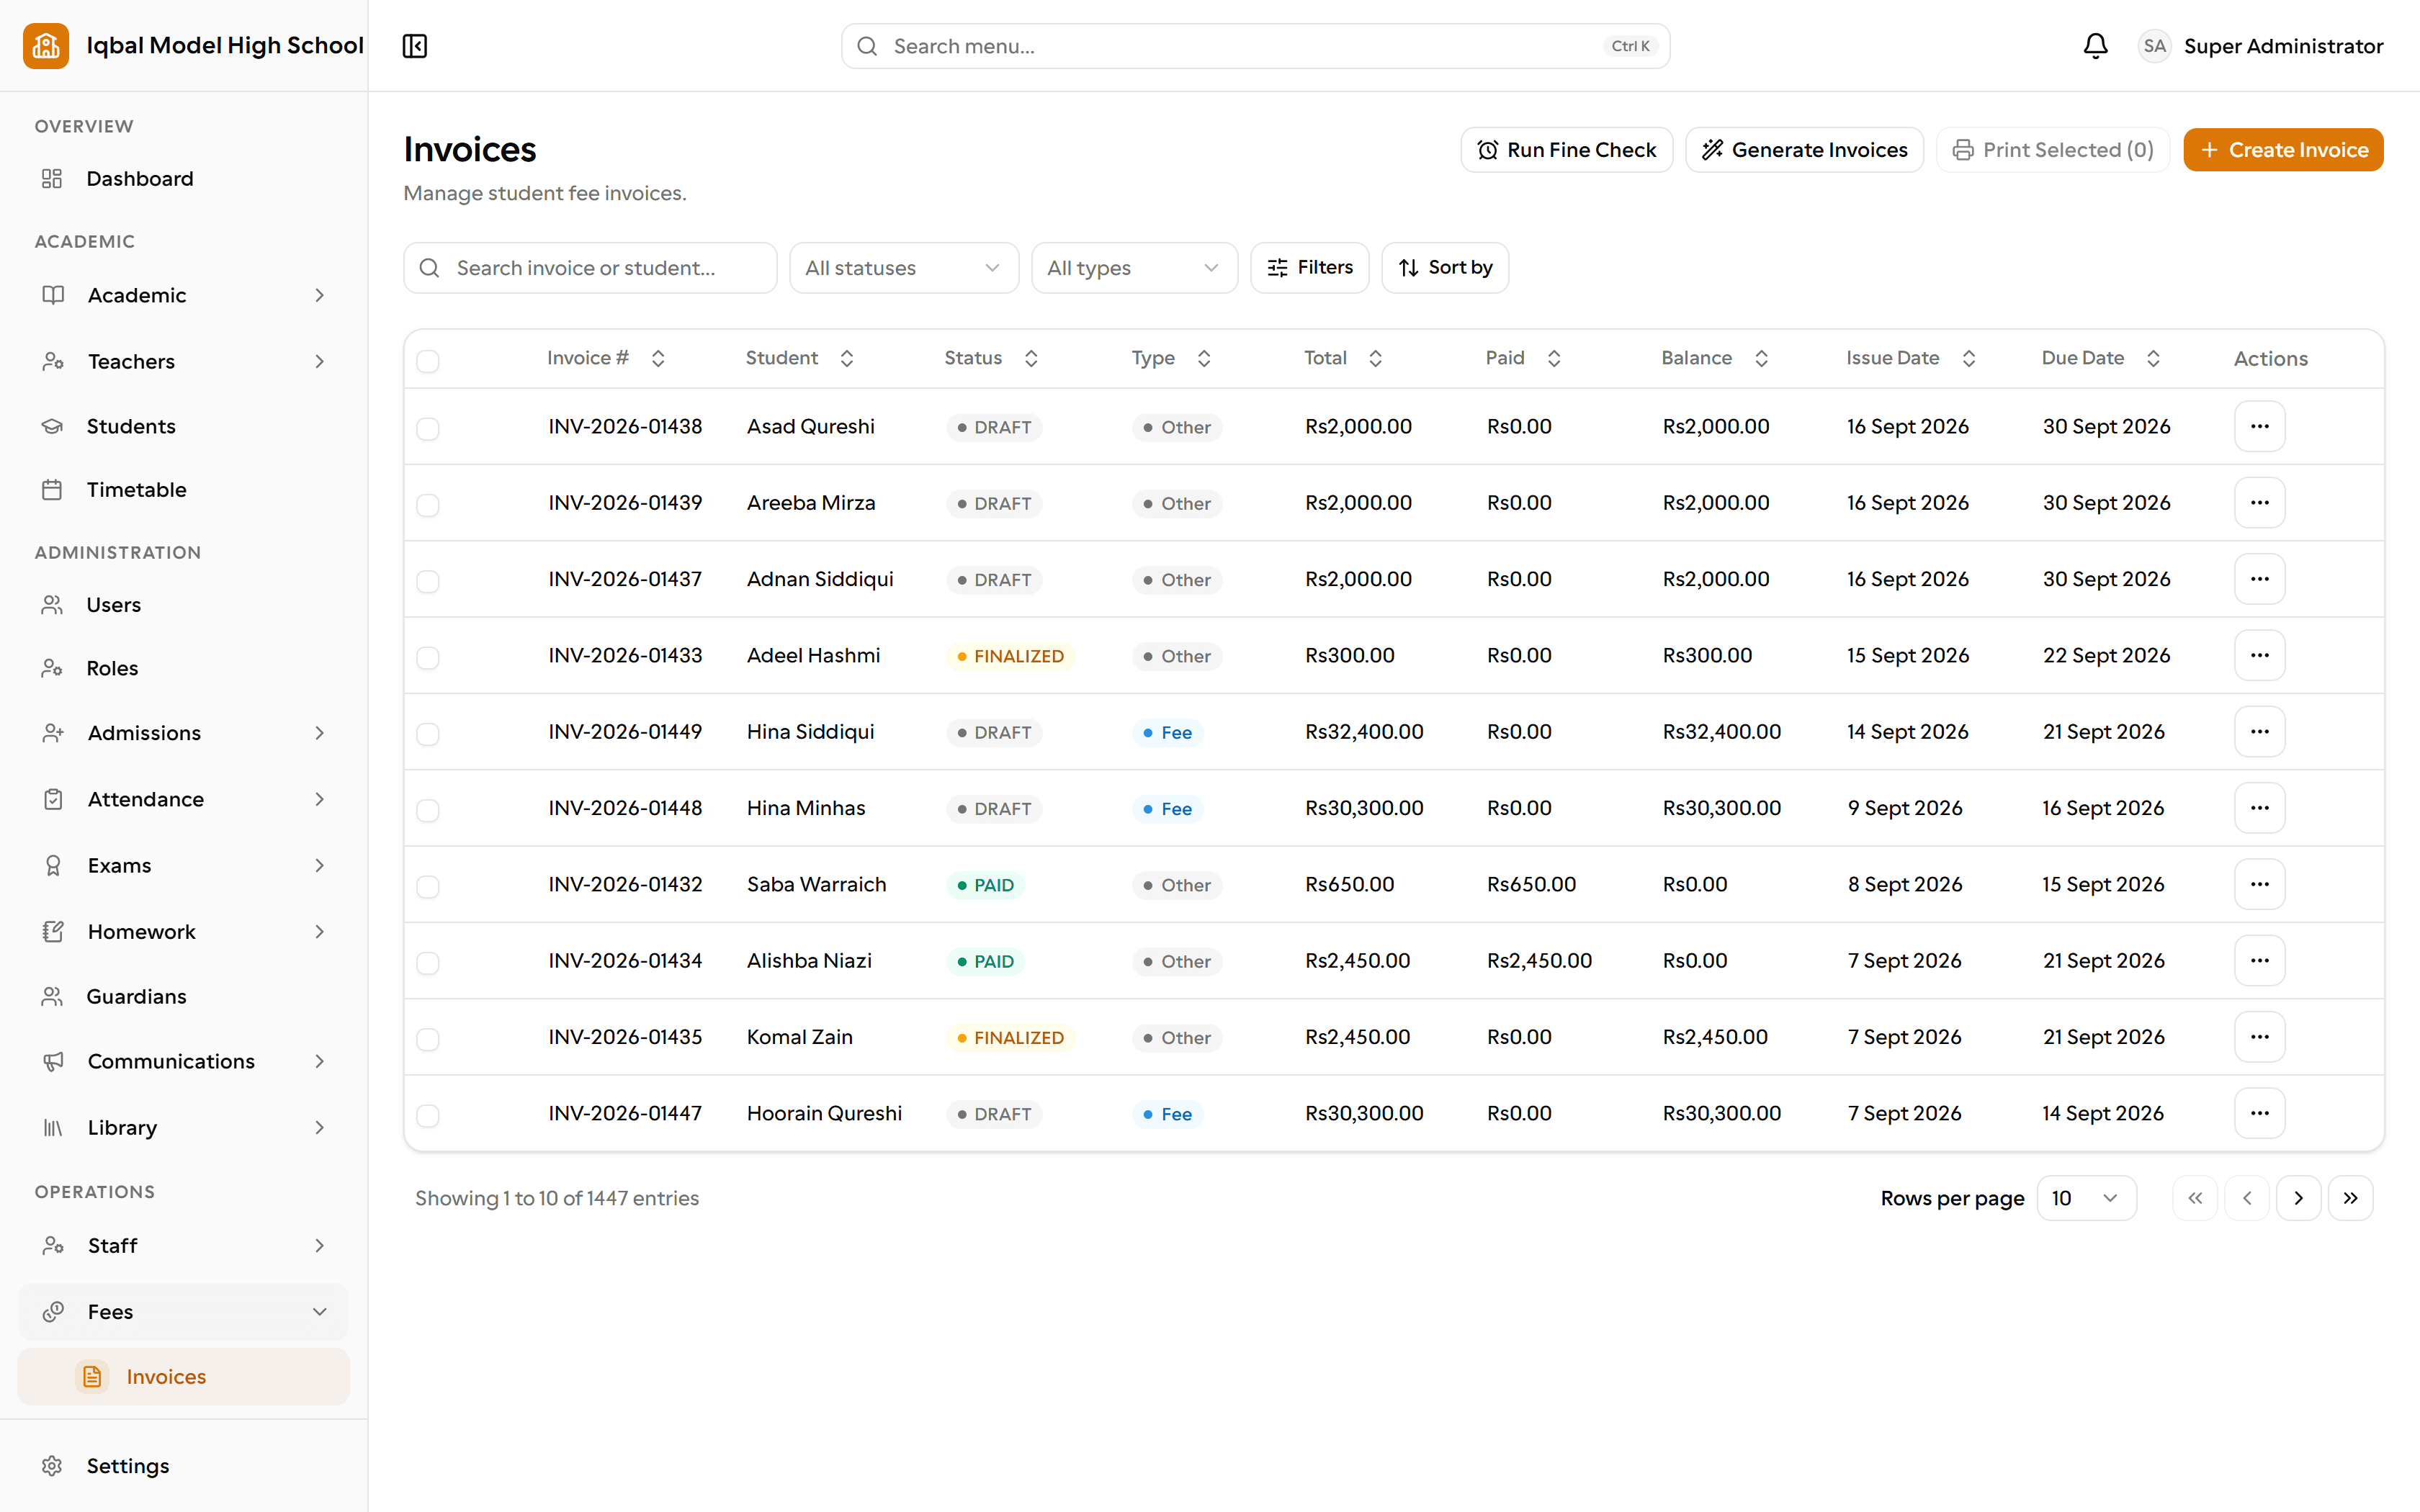Go to the previous page of invoices
This screenshot has height=1512, width=2420.
(2246, 1198)
